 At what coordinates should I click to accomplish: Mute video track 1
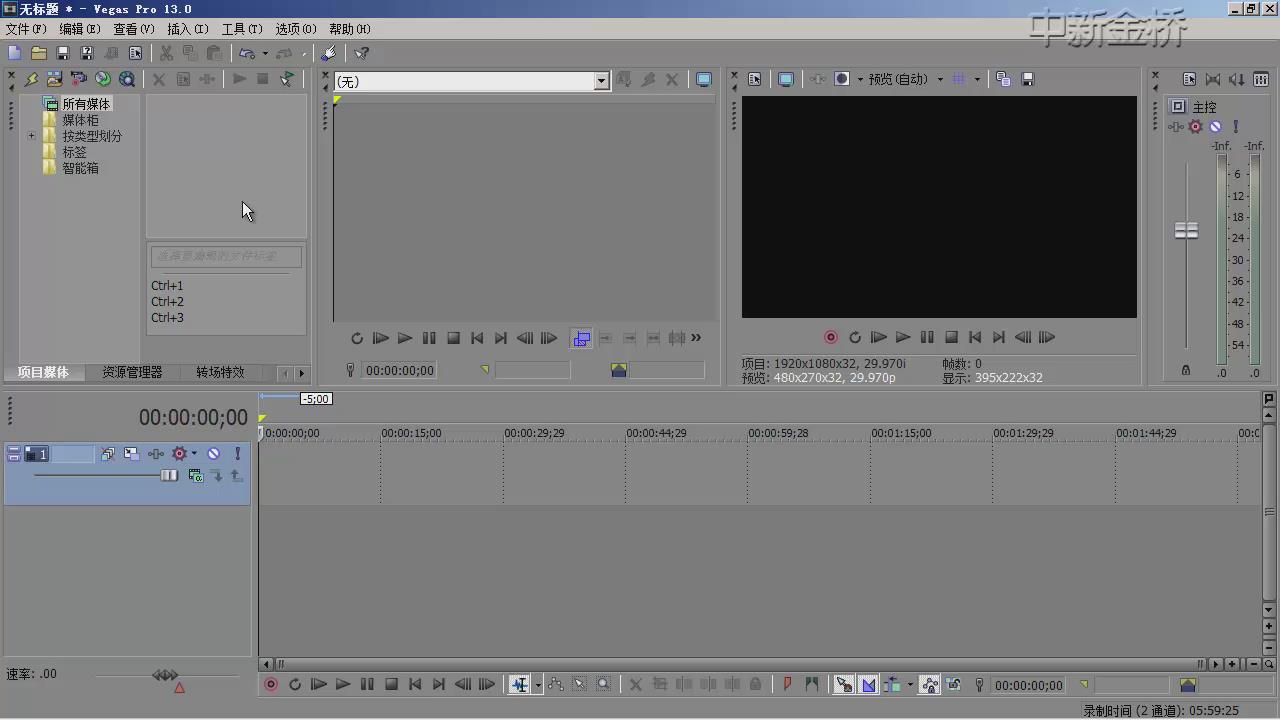click(214, 454)
